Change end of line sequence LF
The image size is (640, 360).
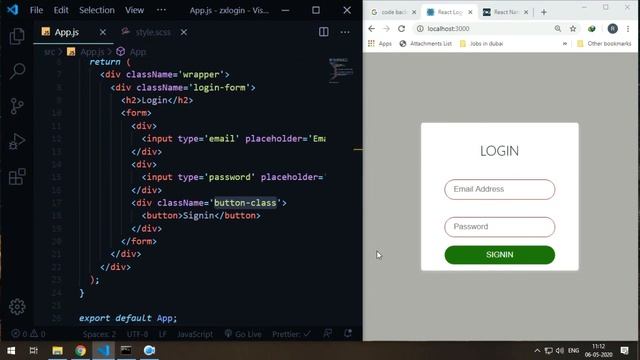[x=162, y=334]
